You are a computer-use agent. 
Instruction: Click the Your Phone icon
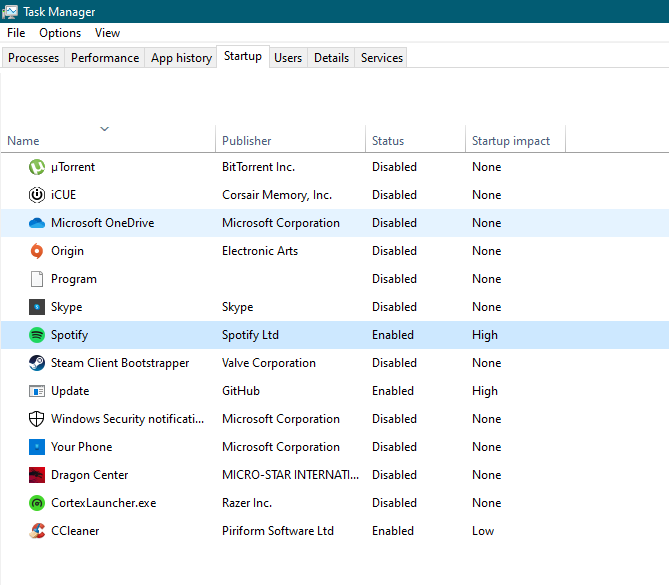tap(37, 447)
